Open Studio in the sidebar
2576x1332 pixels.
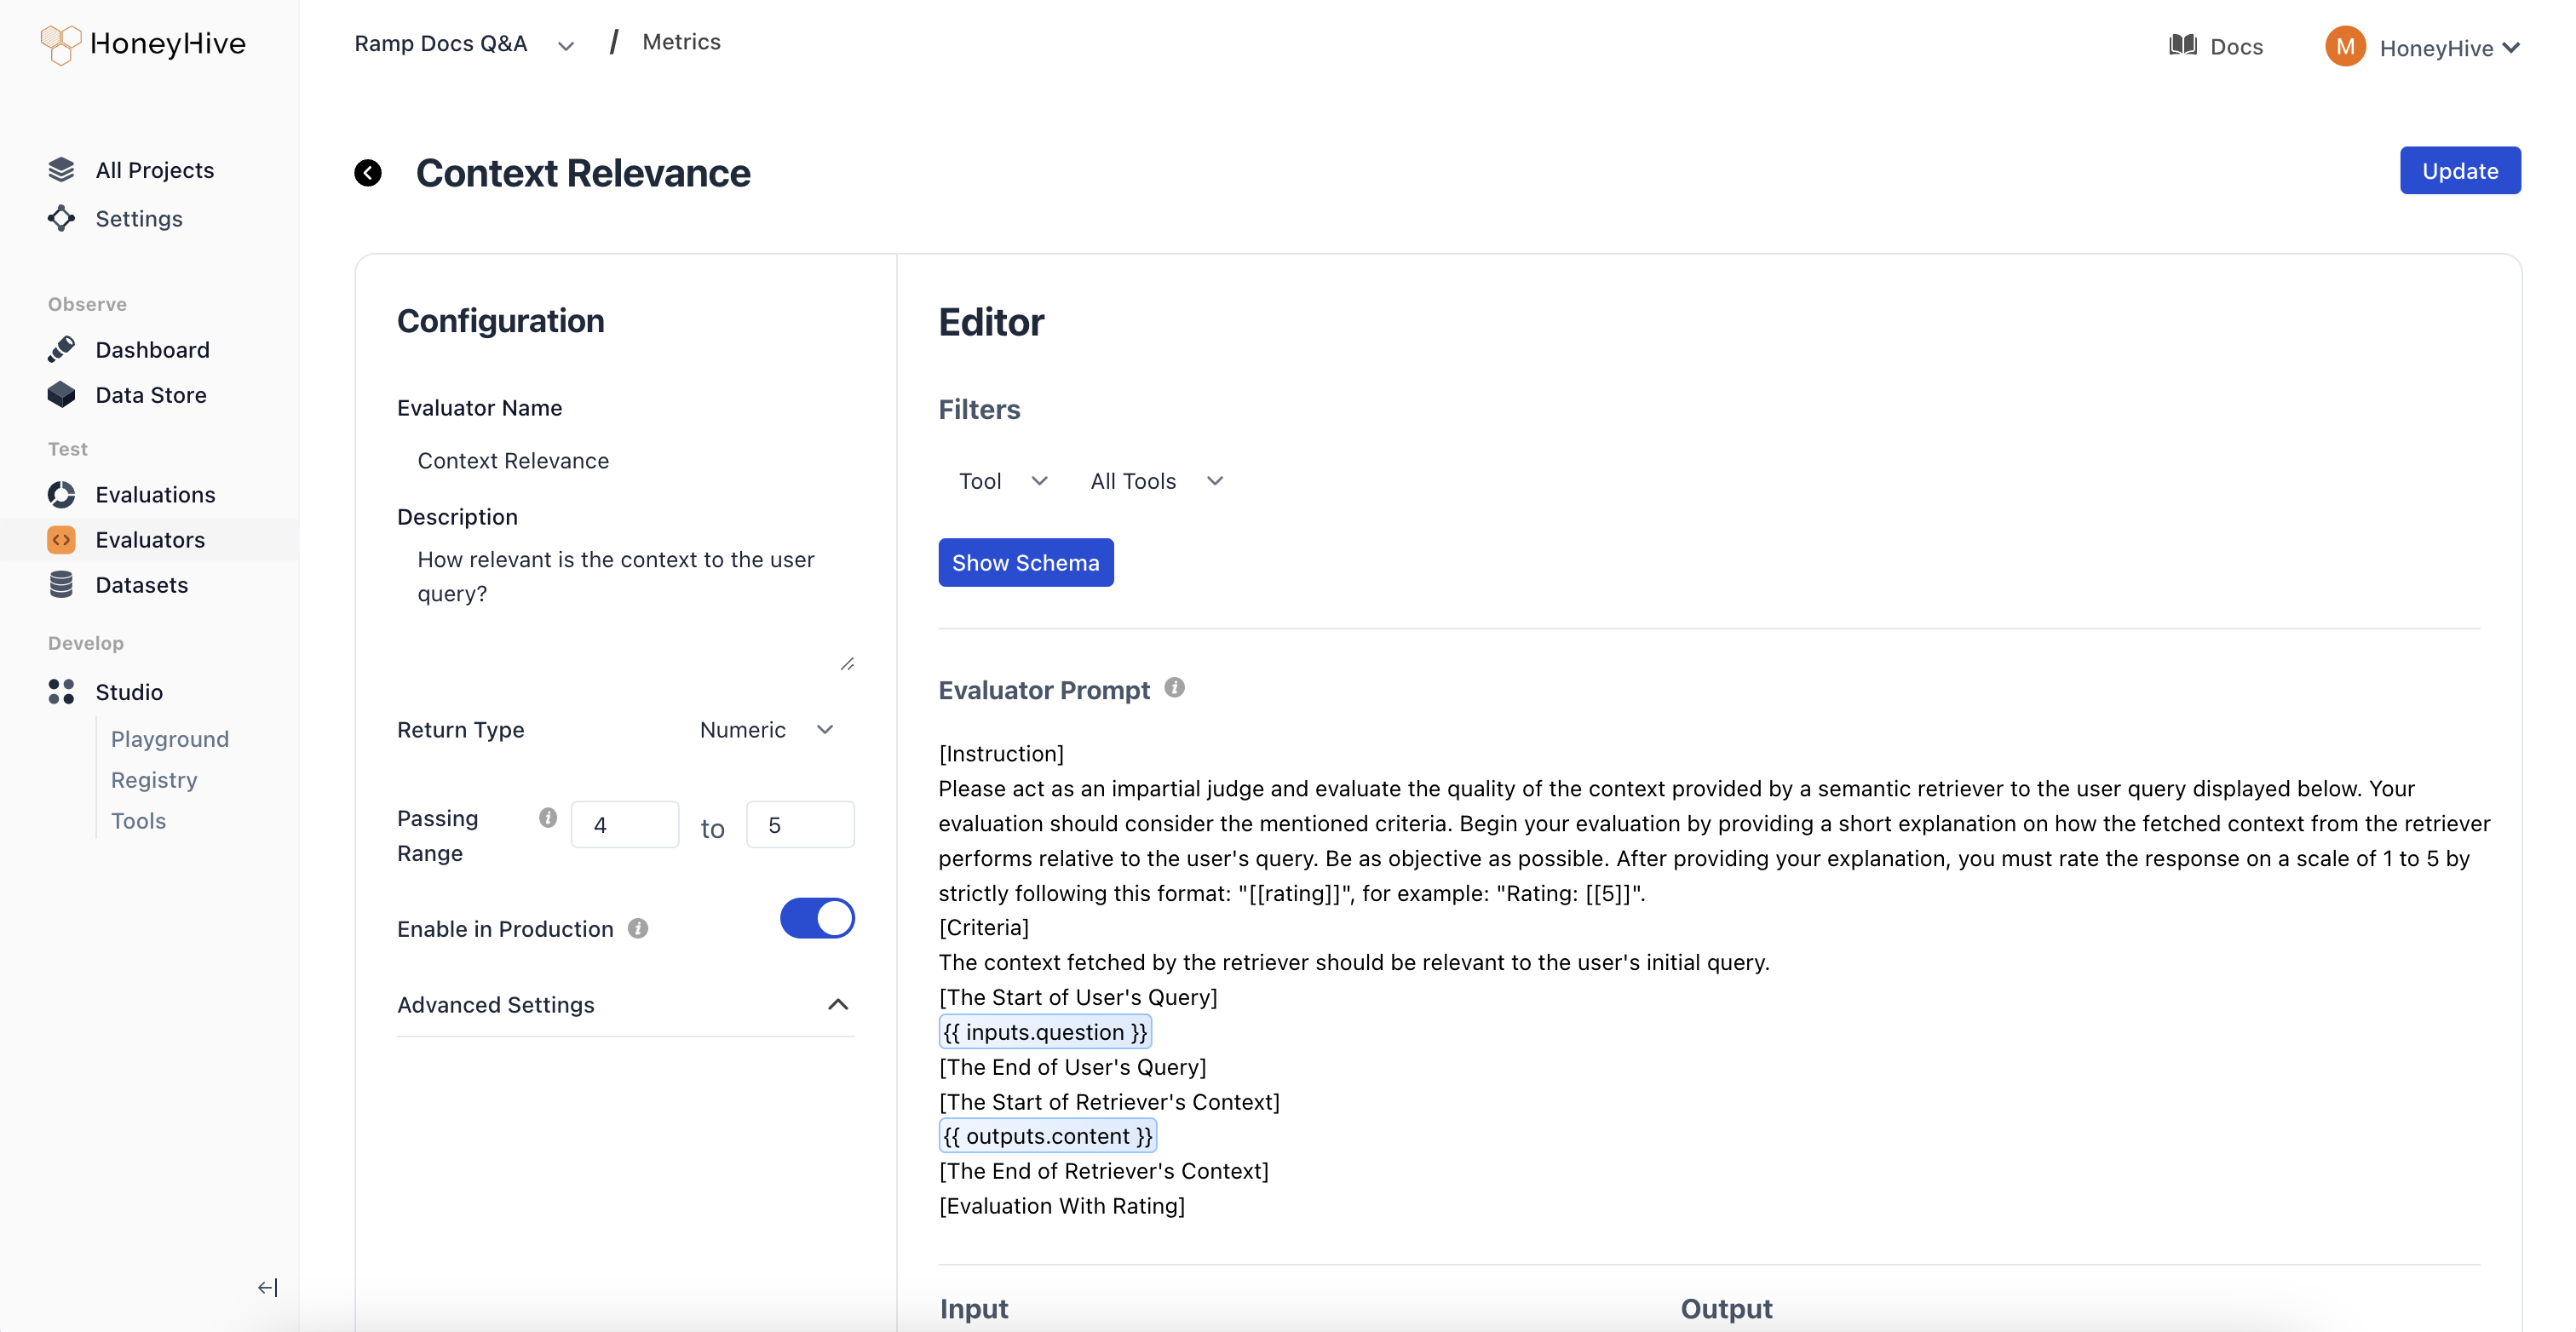pyautogui.click(x=129, y=691)
